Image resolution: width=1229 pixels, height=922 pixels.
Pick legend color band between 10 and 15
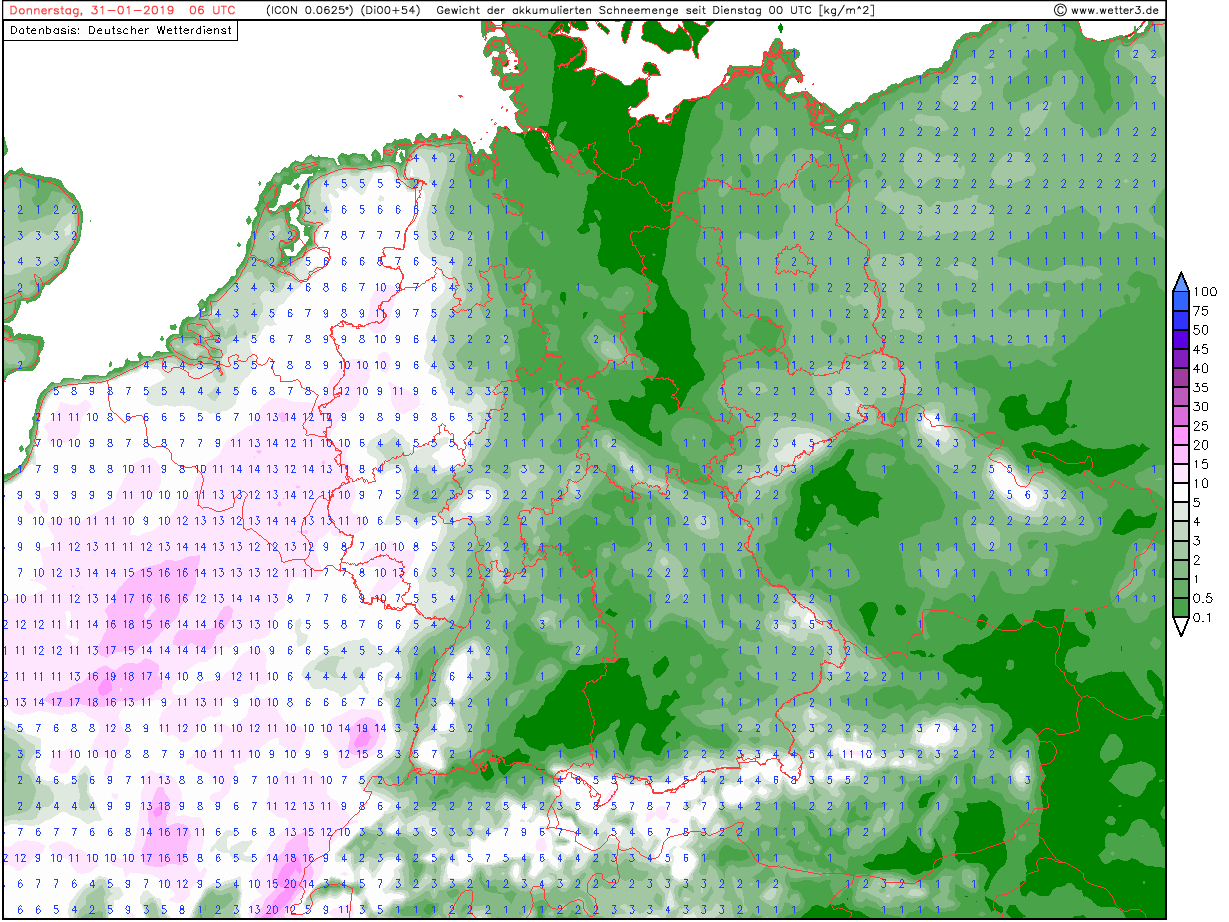coord(1181,473)
